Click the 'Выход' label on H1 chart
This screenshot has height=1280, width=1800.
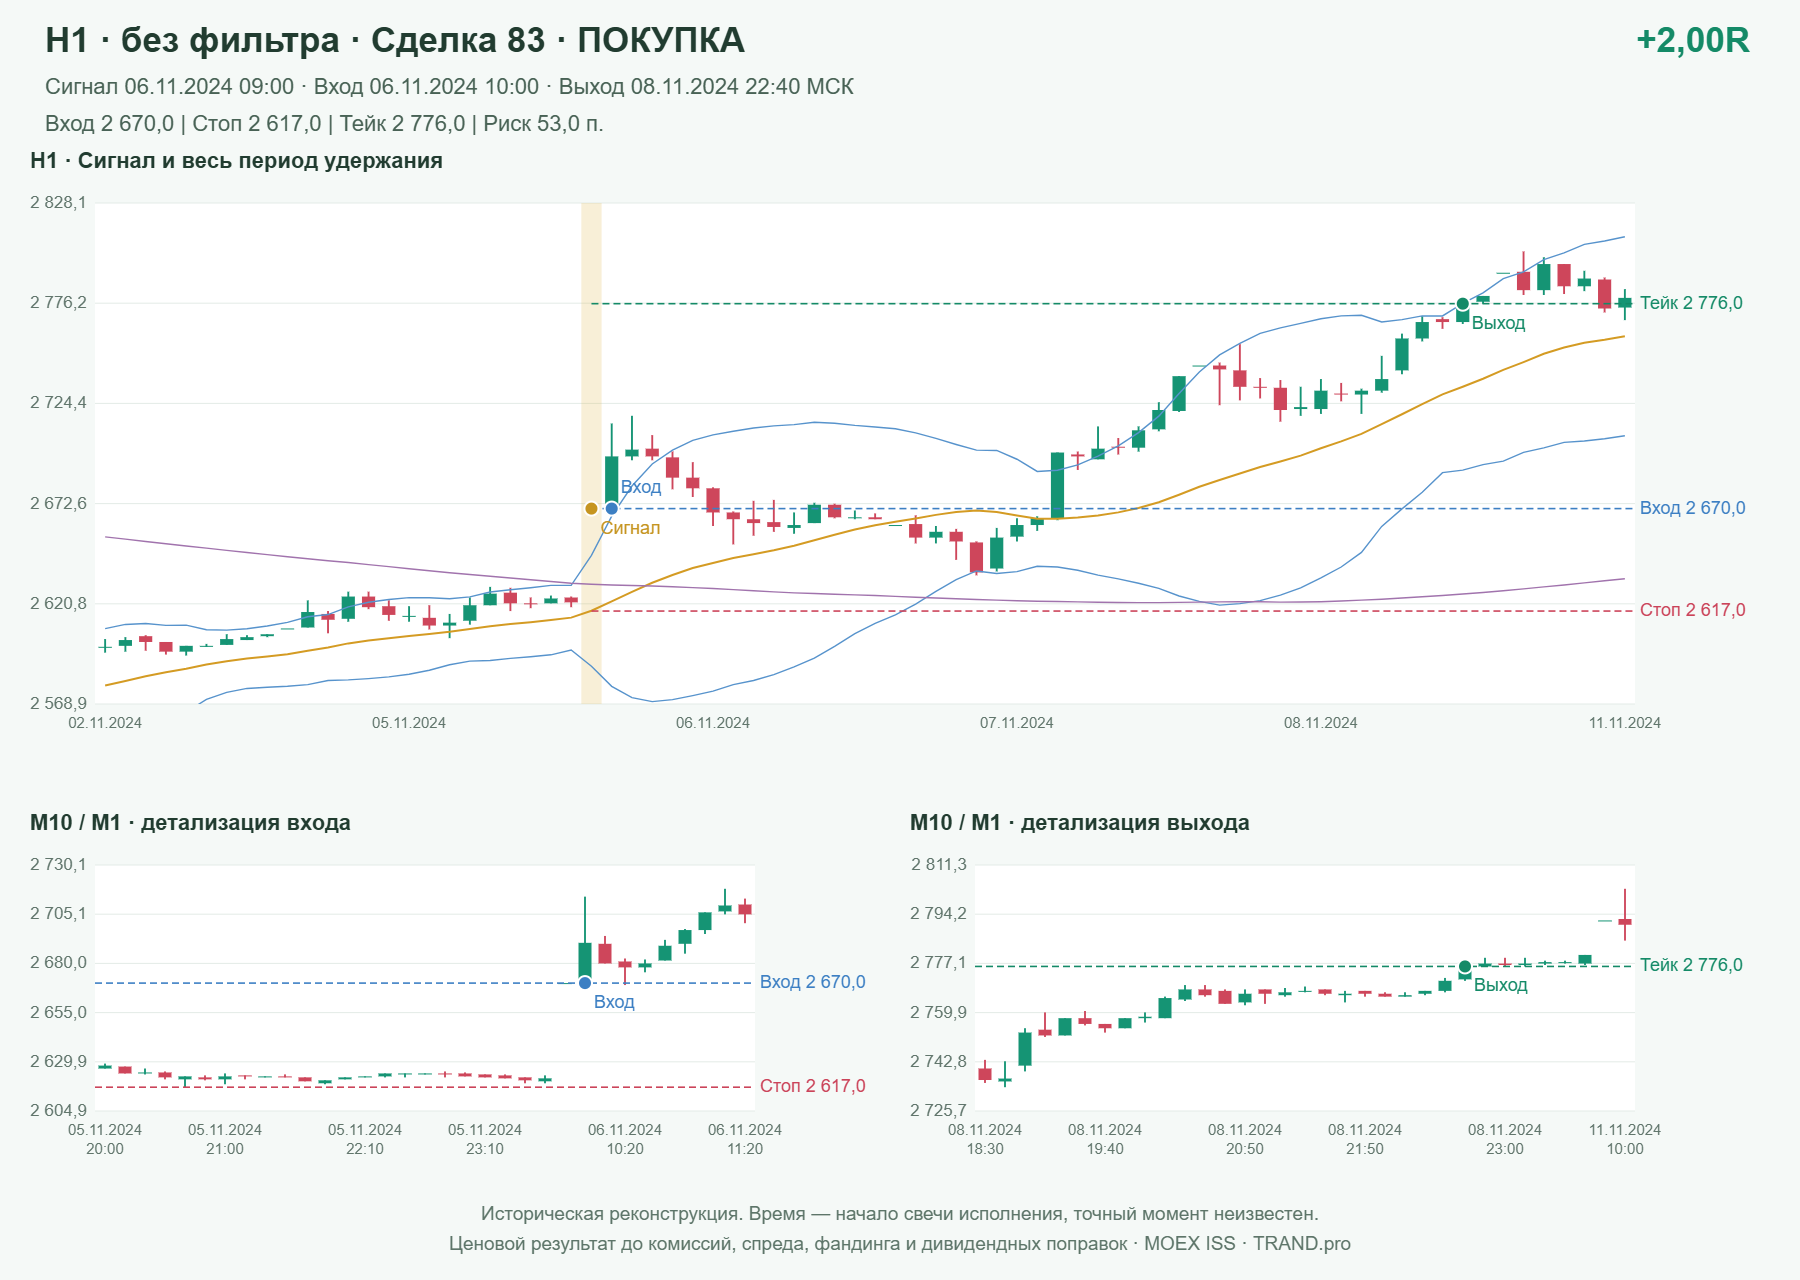coord(1498,323)
